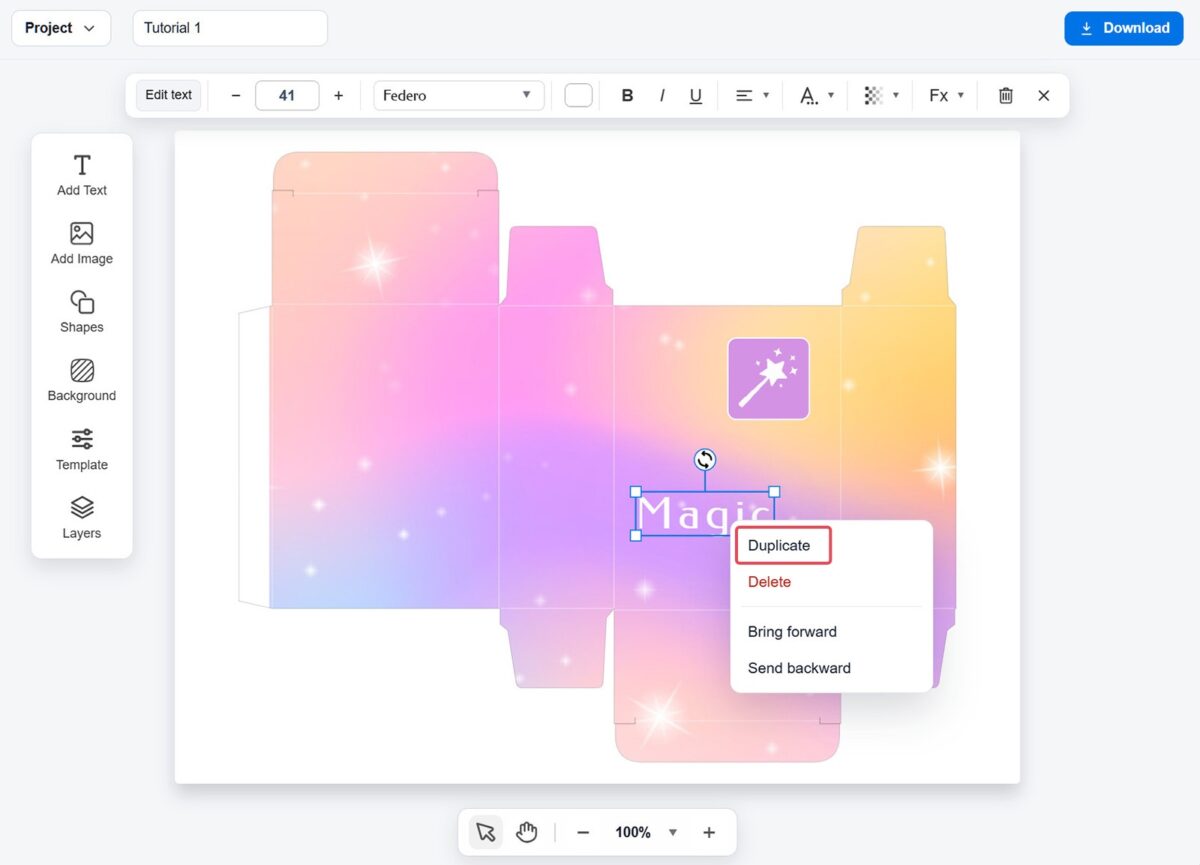Click the trash icon in the toolbar
Viewport: 1200px width, 865px height.
[1006, 96]
